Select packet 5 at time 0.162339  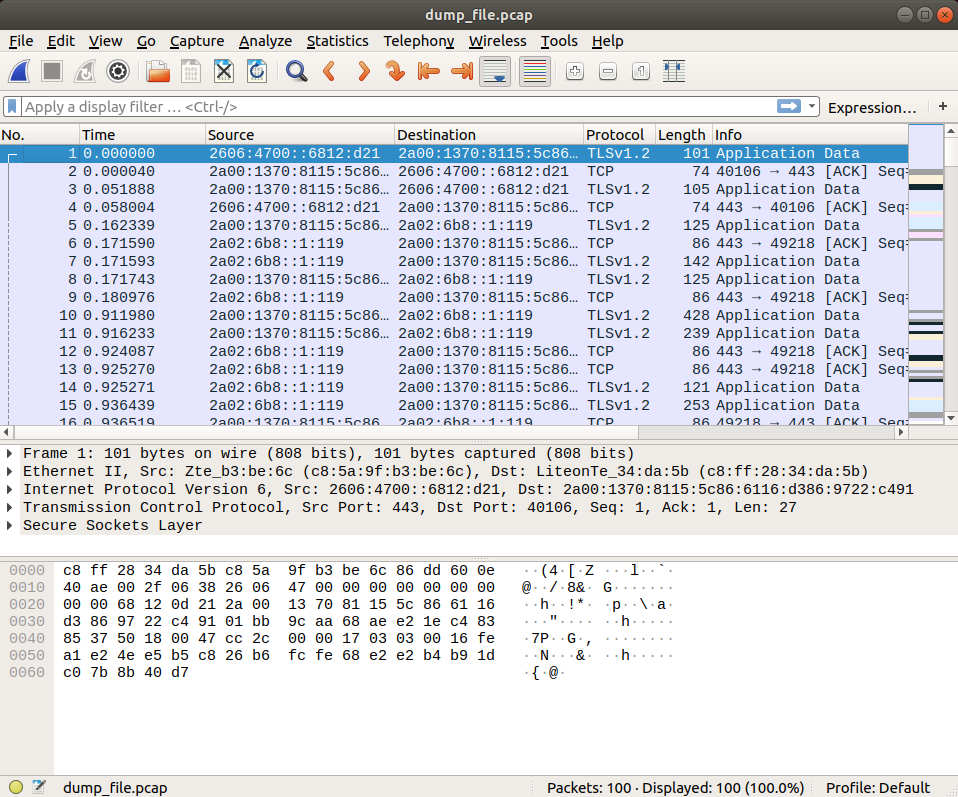[x=454, y=226]
